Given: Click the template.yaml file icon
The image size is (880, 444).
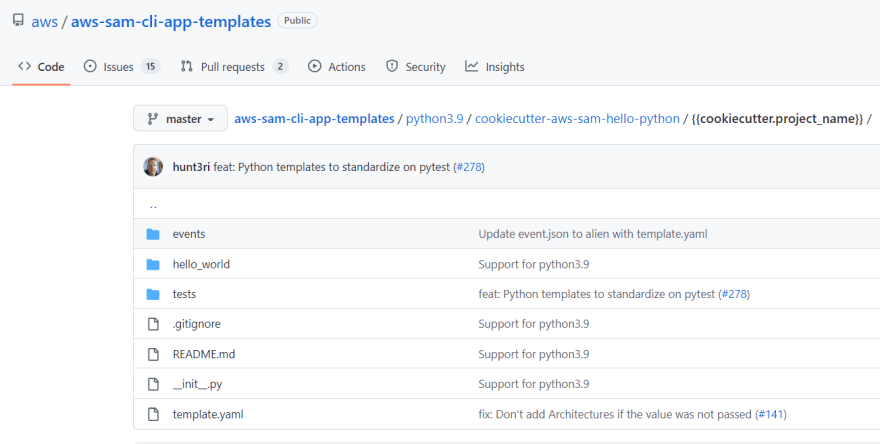Looking at the screenshot, I should point(153,414).
